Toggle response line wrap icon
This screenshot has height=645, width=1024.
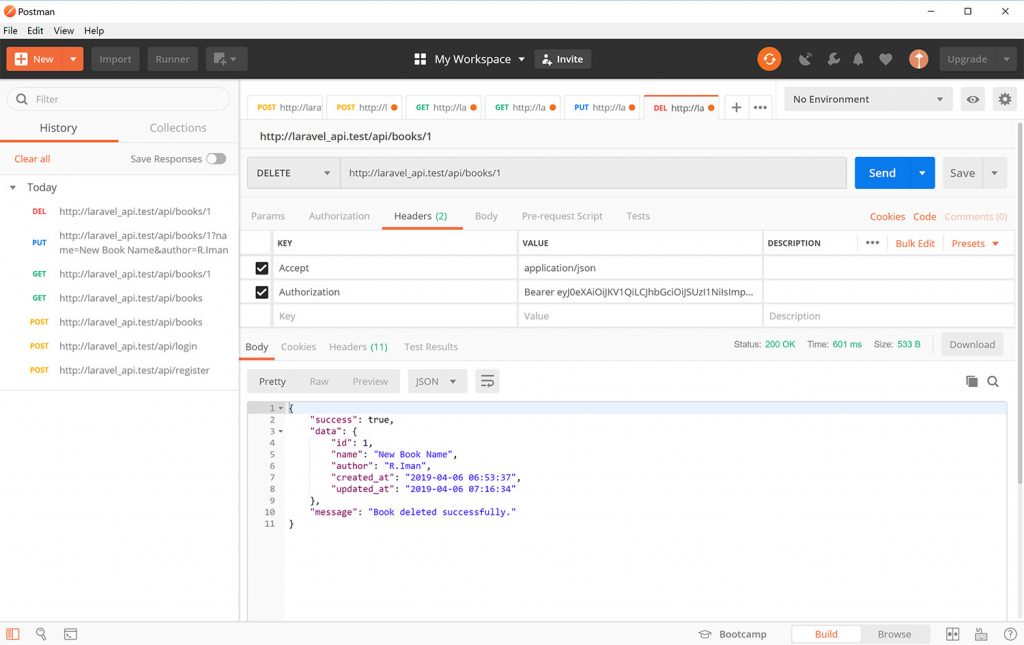(487, 381)
